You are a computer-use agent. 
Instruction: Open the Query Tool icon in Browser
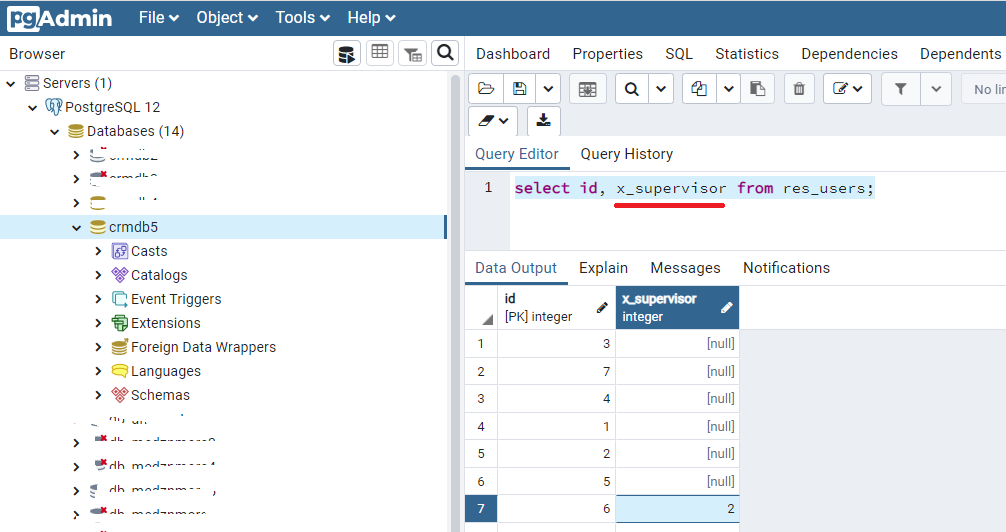point(347,53)
